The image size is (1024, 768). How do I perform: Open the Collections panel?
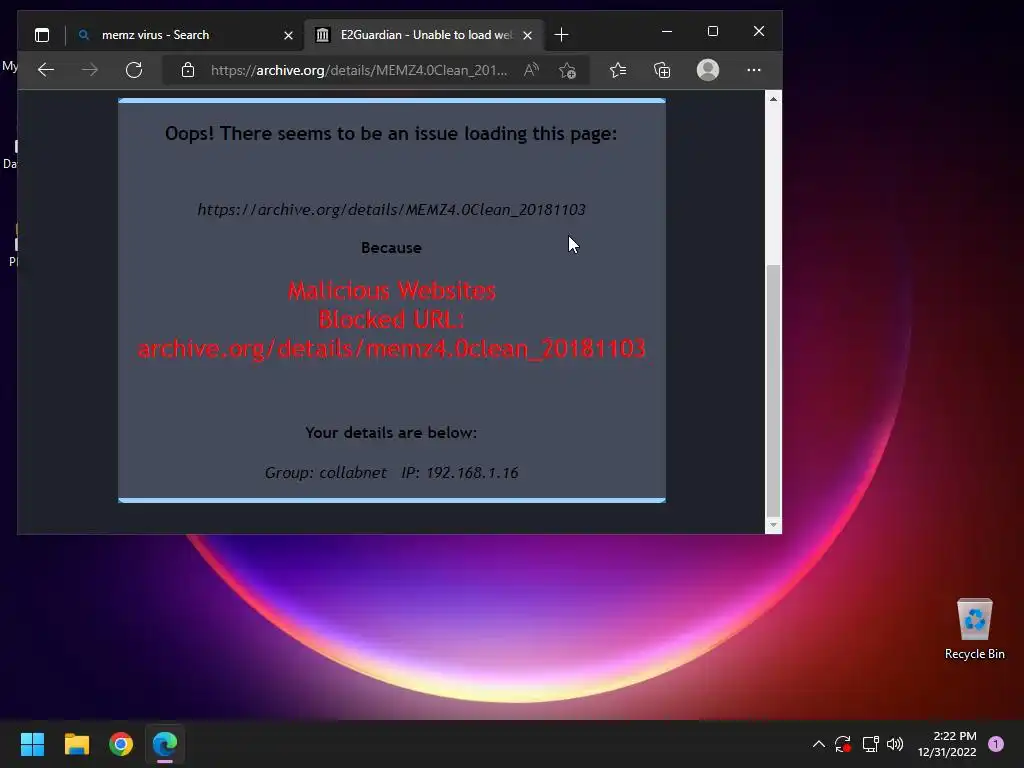(x=662, y=70)
